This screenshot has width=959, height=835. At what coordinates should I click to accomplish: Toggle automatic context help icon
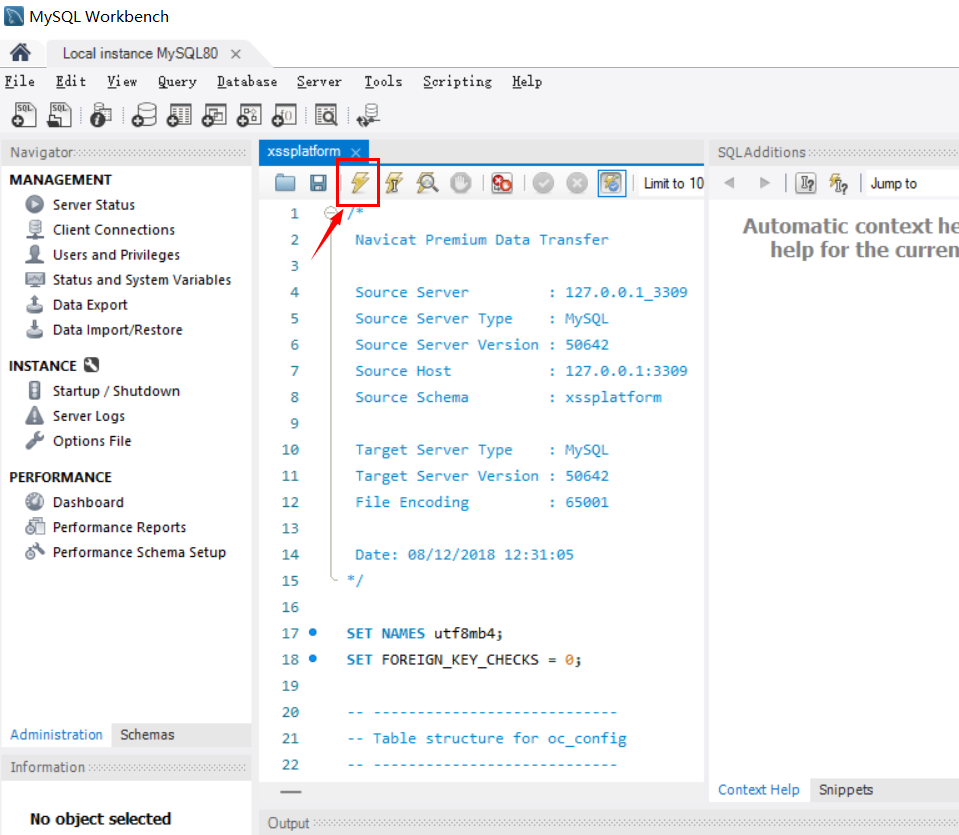tap(839, 183)
